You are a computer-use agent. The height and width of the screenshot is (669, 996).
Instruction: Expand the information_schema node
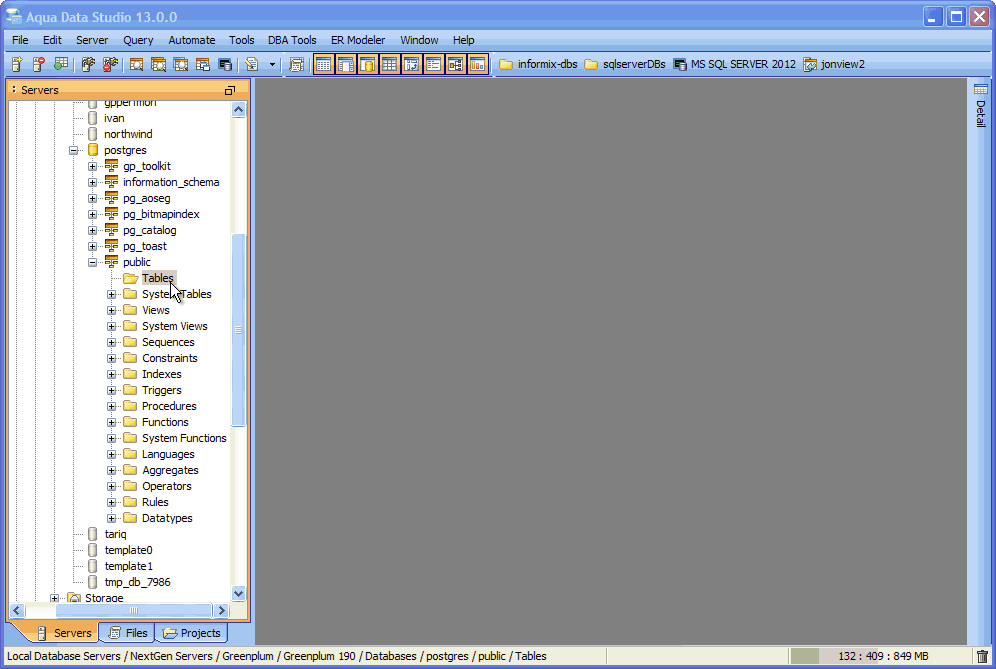coord(93,182)
